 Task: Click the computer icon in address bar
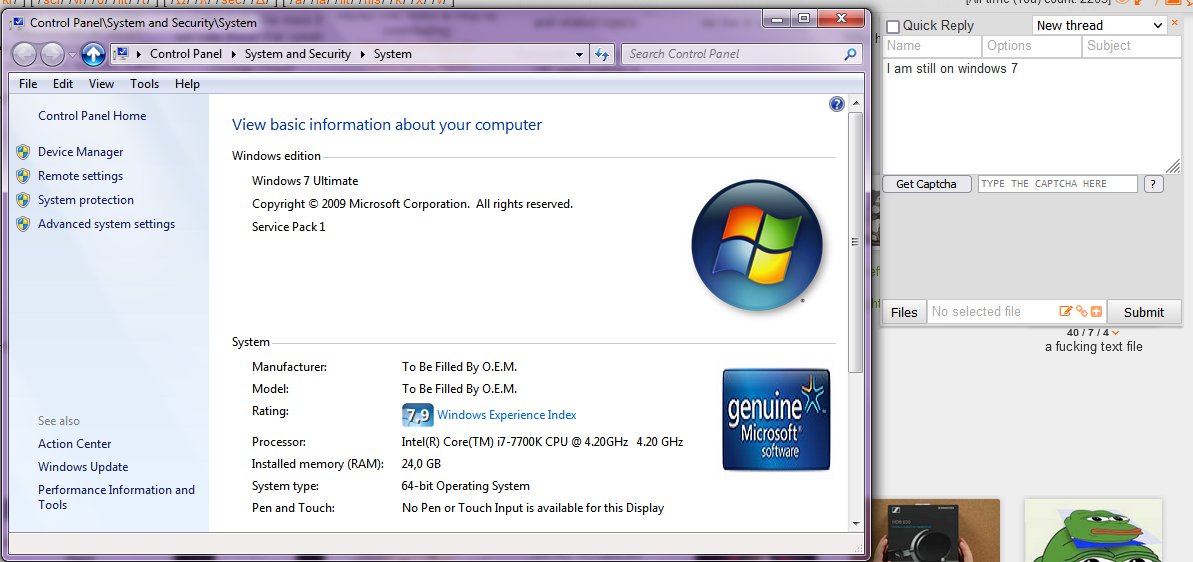[122, 54]
